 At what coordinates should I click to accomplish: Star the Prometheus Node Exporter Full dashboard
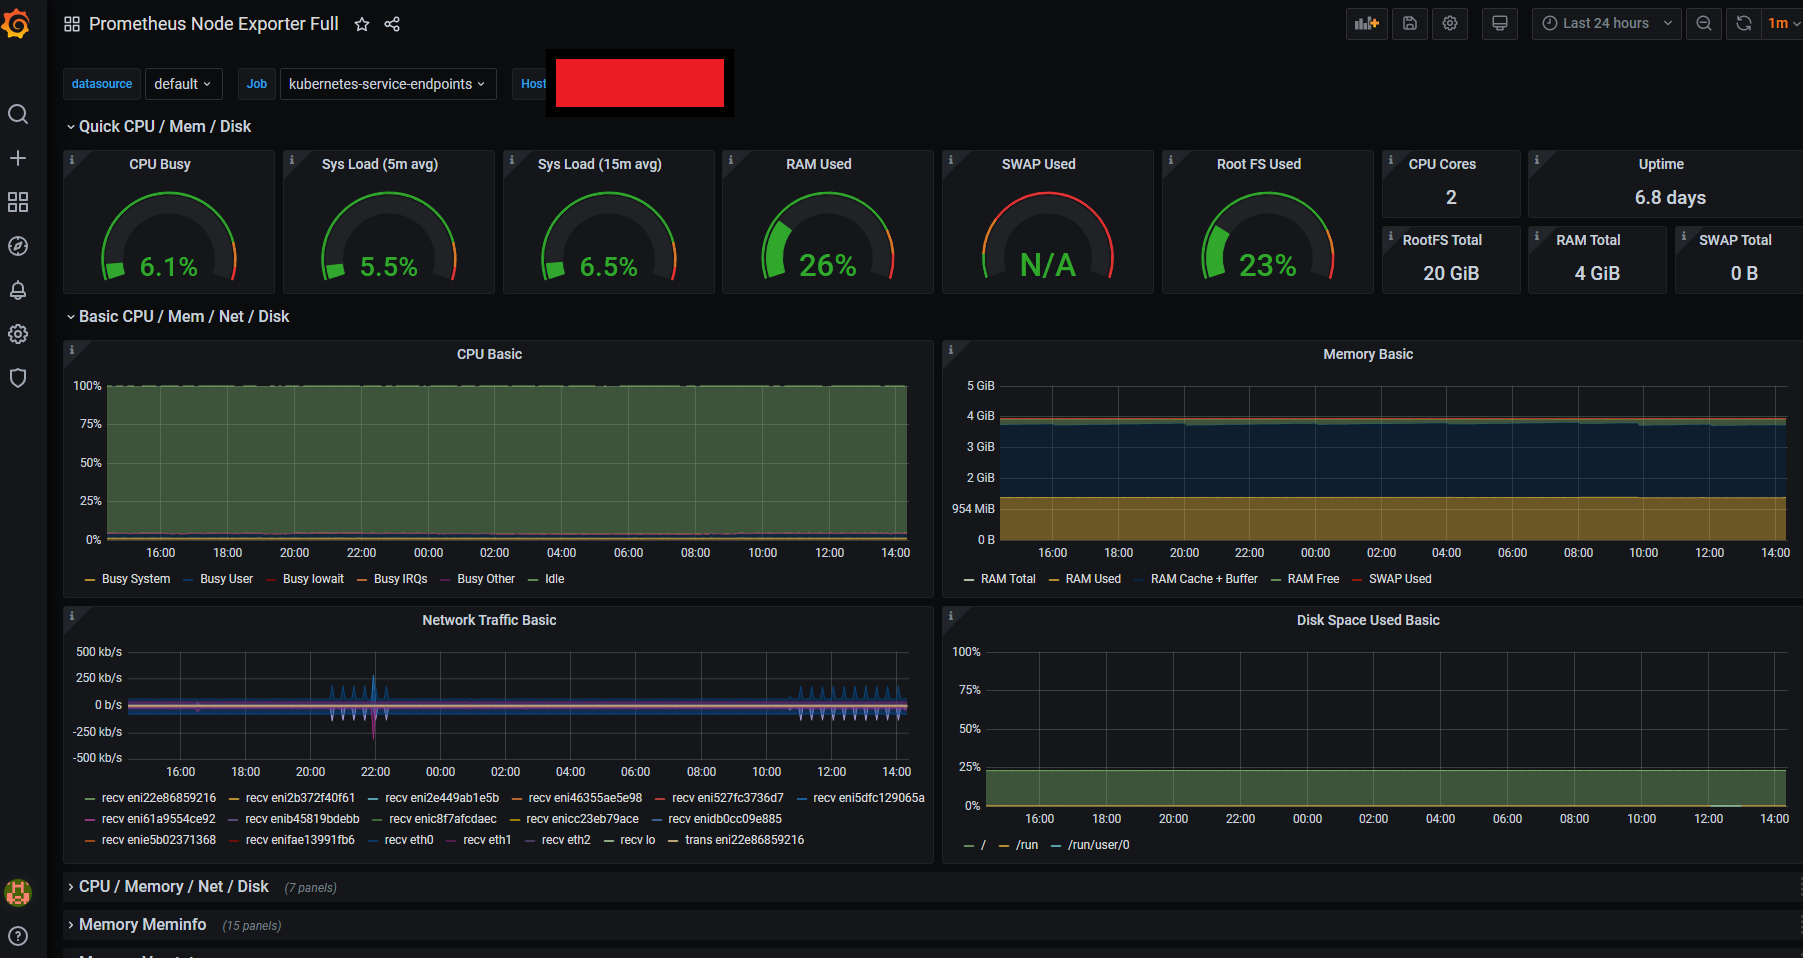coord(362,24)
